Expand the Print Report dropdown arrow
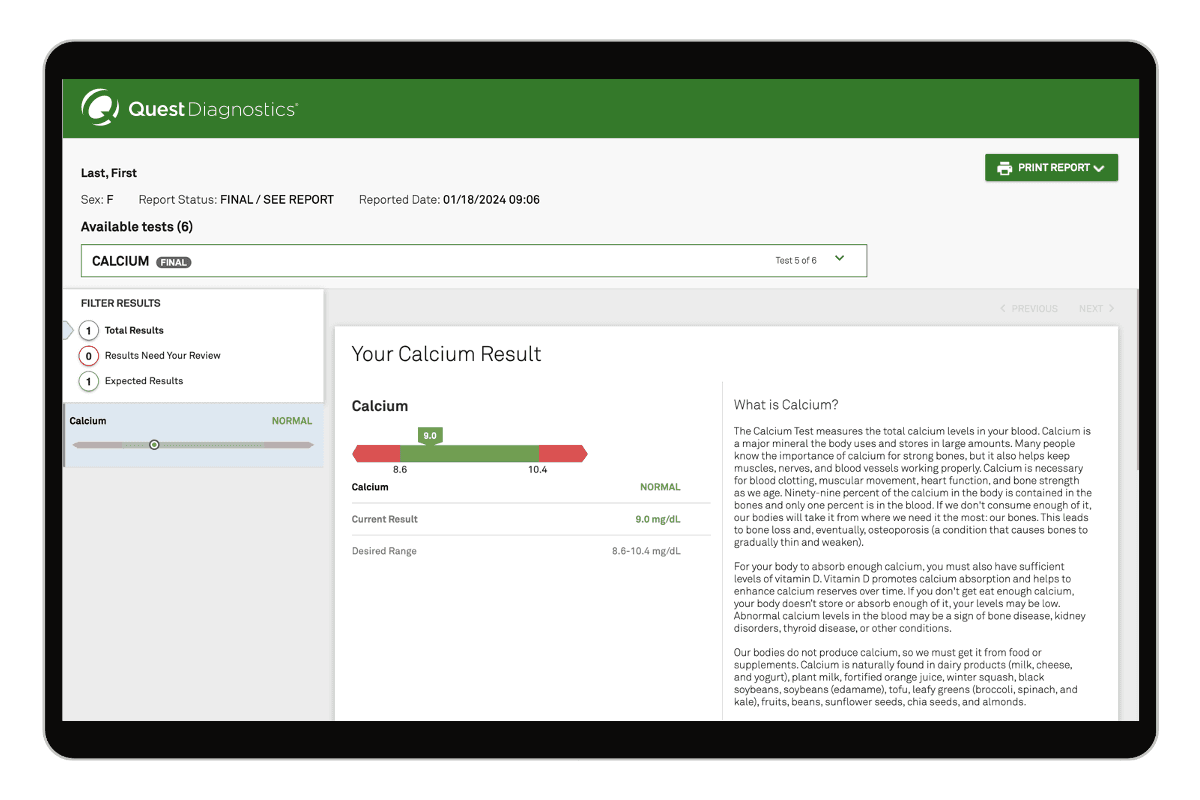 [x=1099, y=169]
